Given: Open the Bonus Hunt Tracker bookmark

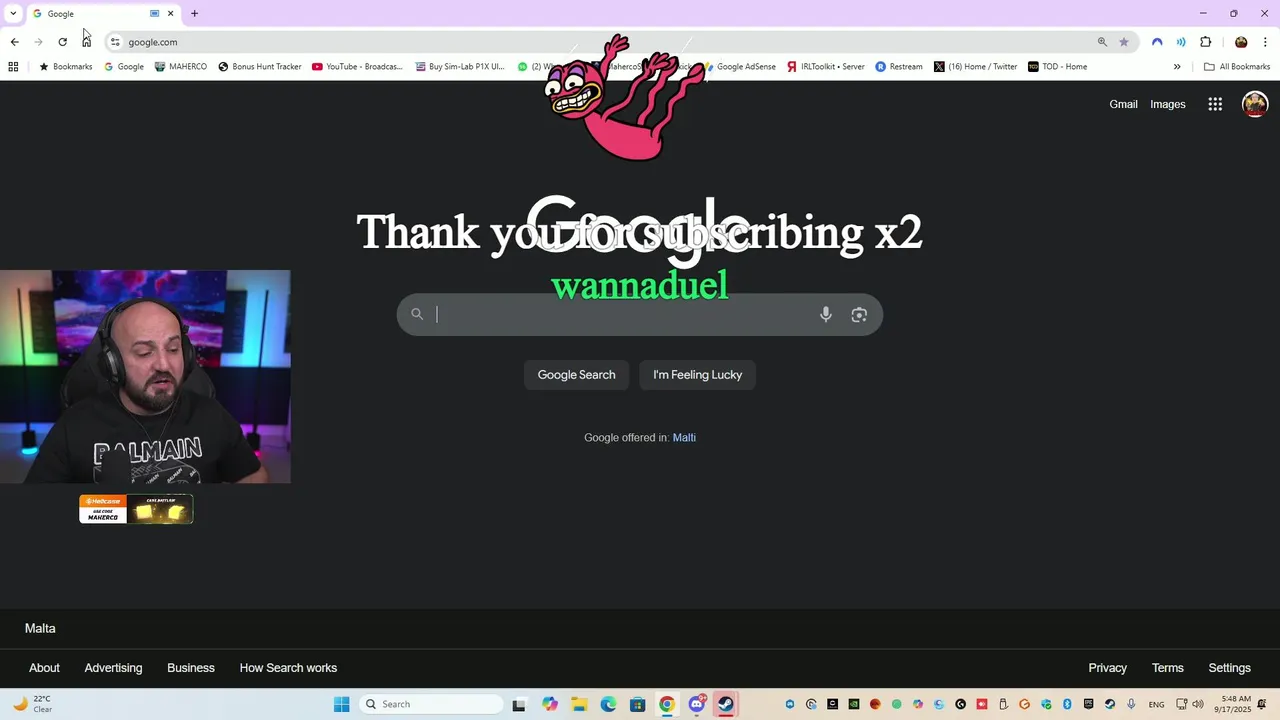Looking at the screenshot, I should point(260,67).
